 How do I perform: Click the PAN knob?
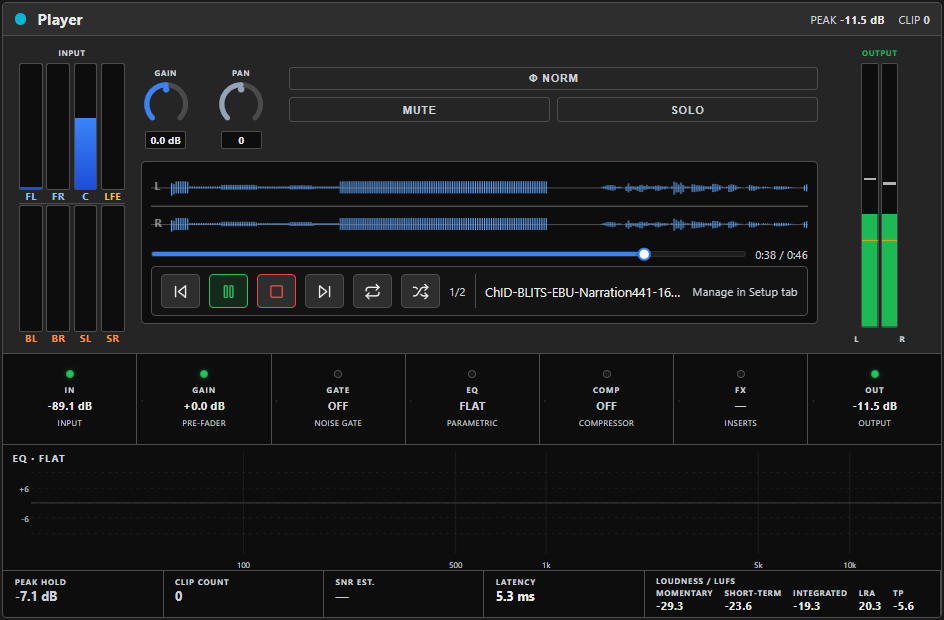point(241,104)
